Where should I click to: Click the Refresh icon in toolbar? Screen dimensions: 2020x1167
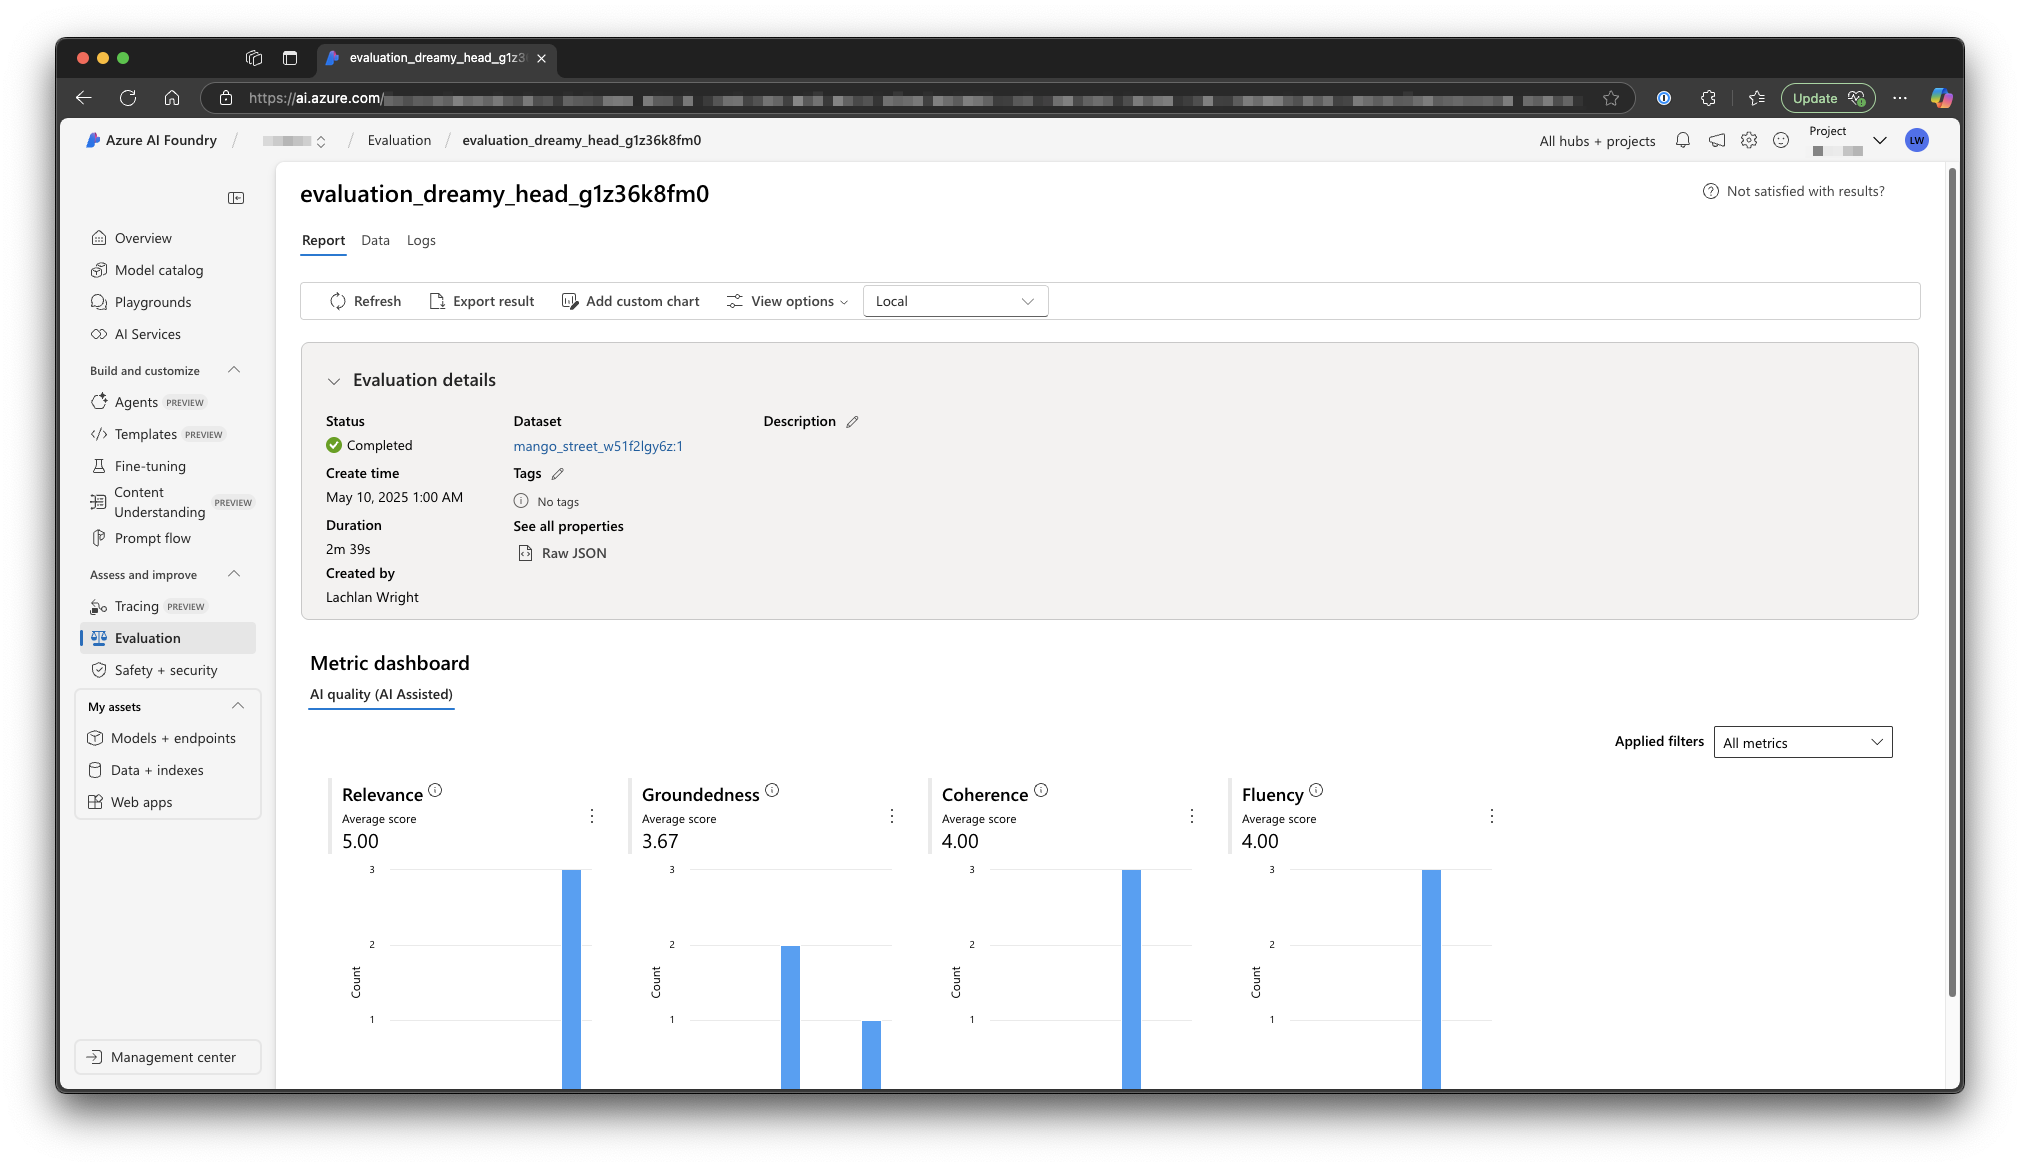click(338, 301)
